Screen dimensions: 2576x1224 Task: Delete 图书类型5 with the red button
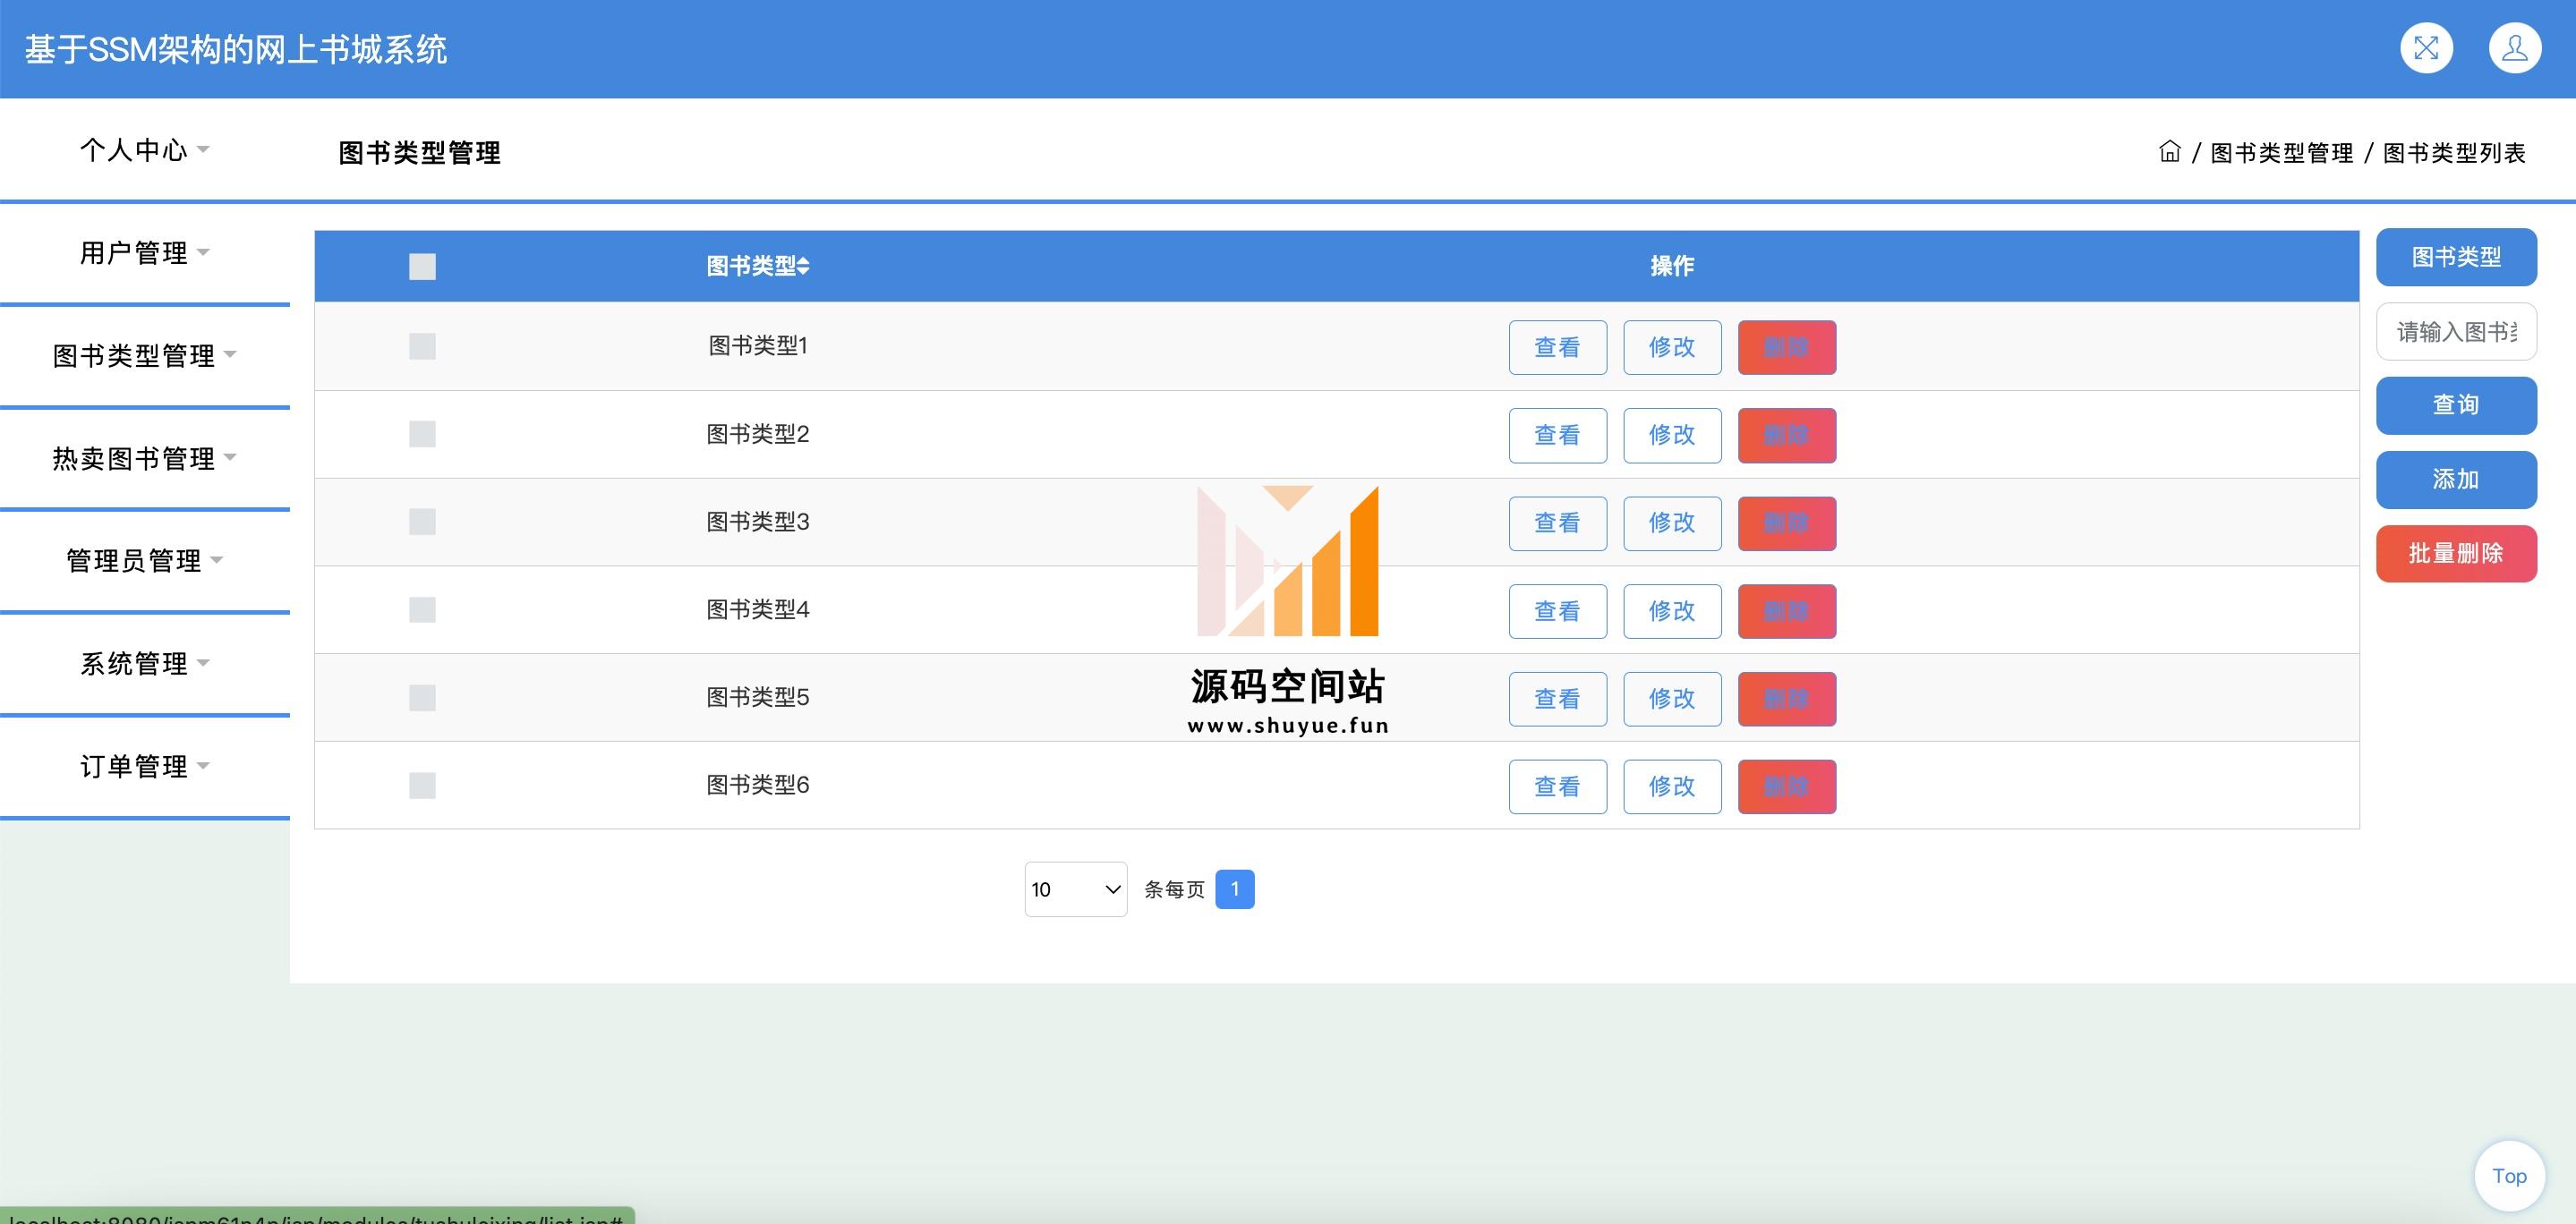(1786, 699)
